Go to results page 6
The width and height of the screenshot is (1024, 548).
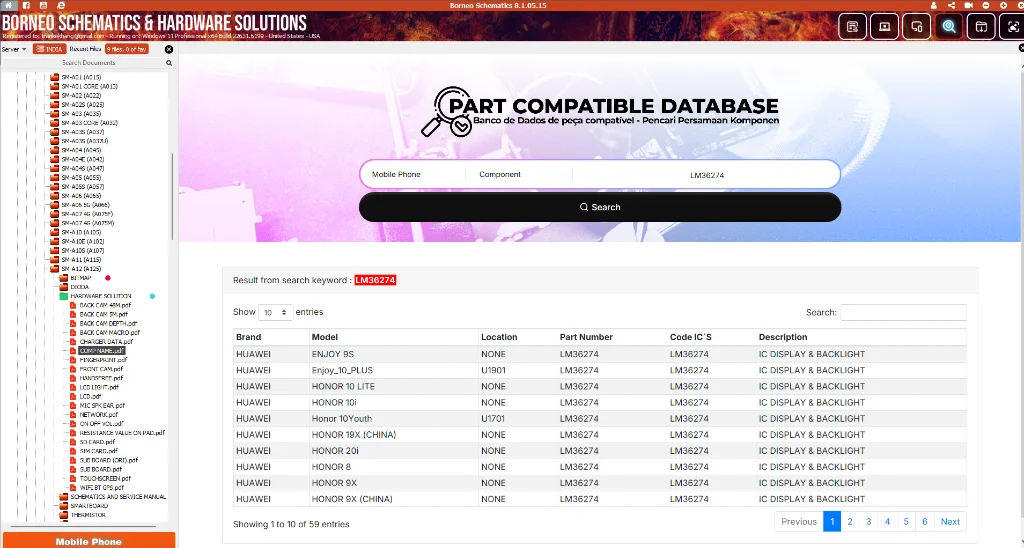point(925,521)
